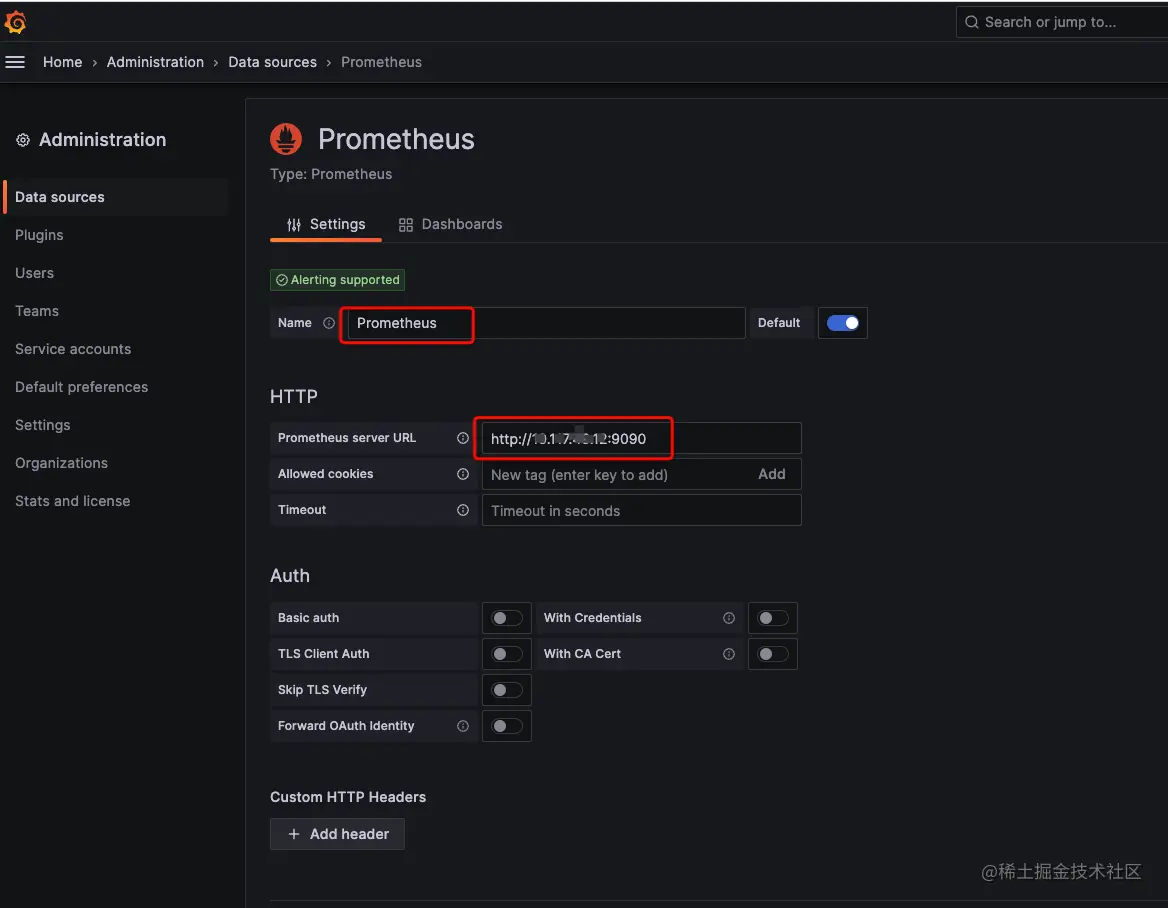Click the Settings tab sliders icon
This screenshot has width=1168, height=908.
point(294,225)
